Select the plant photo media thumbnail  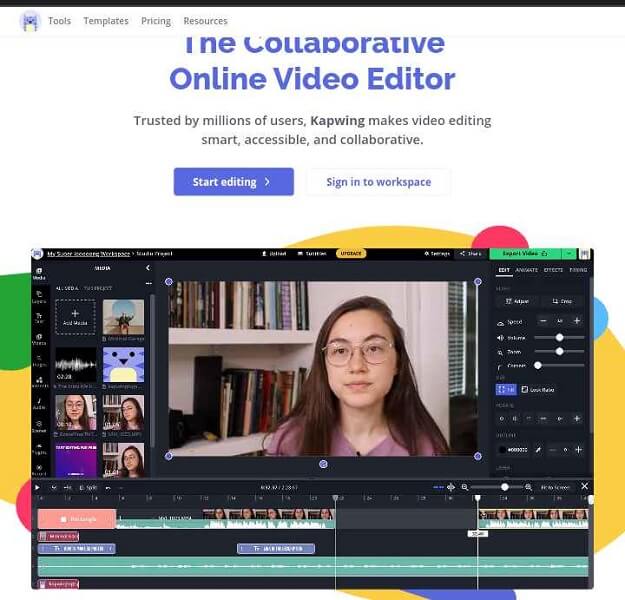(x=123, y=317)
